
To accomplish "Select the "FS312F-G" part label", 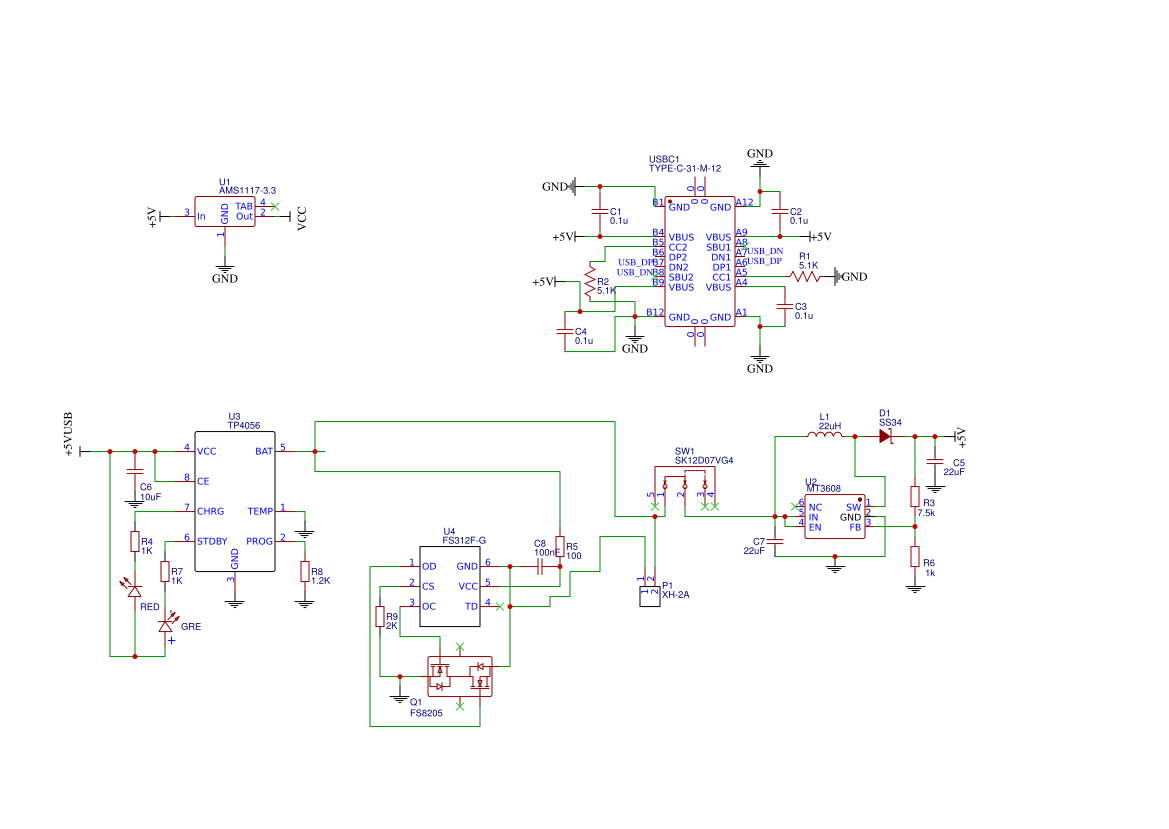I will (x=464, y=540).
